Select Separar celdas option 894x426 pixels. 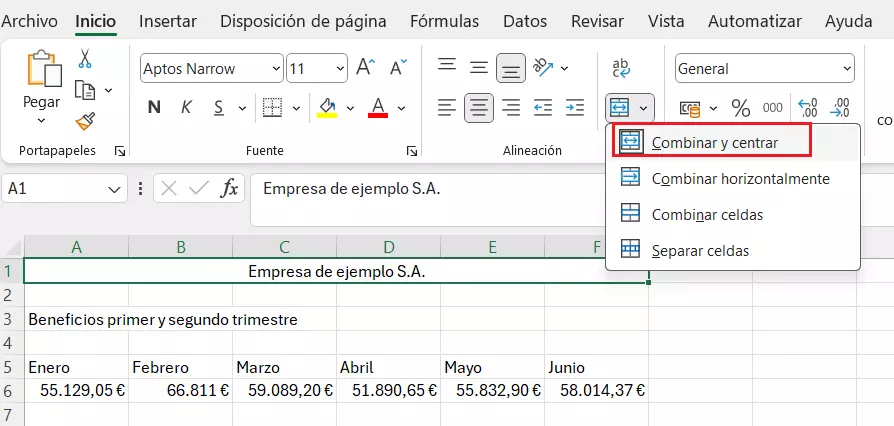(x=699, y=250)
